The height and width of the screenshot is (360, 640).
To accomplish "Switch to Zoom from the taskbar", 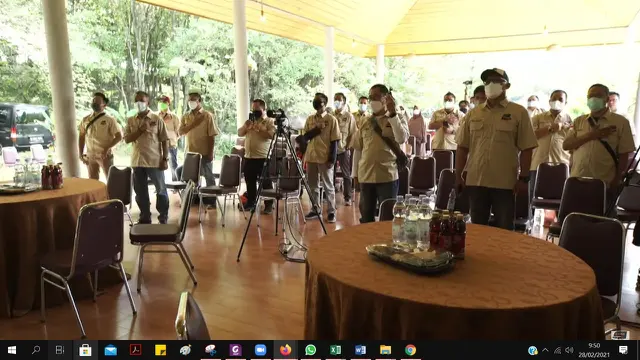I will tap(260, 350).
